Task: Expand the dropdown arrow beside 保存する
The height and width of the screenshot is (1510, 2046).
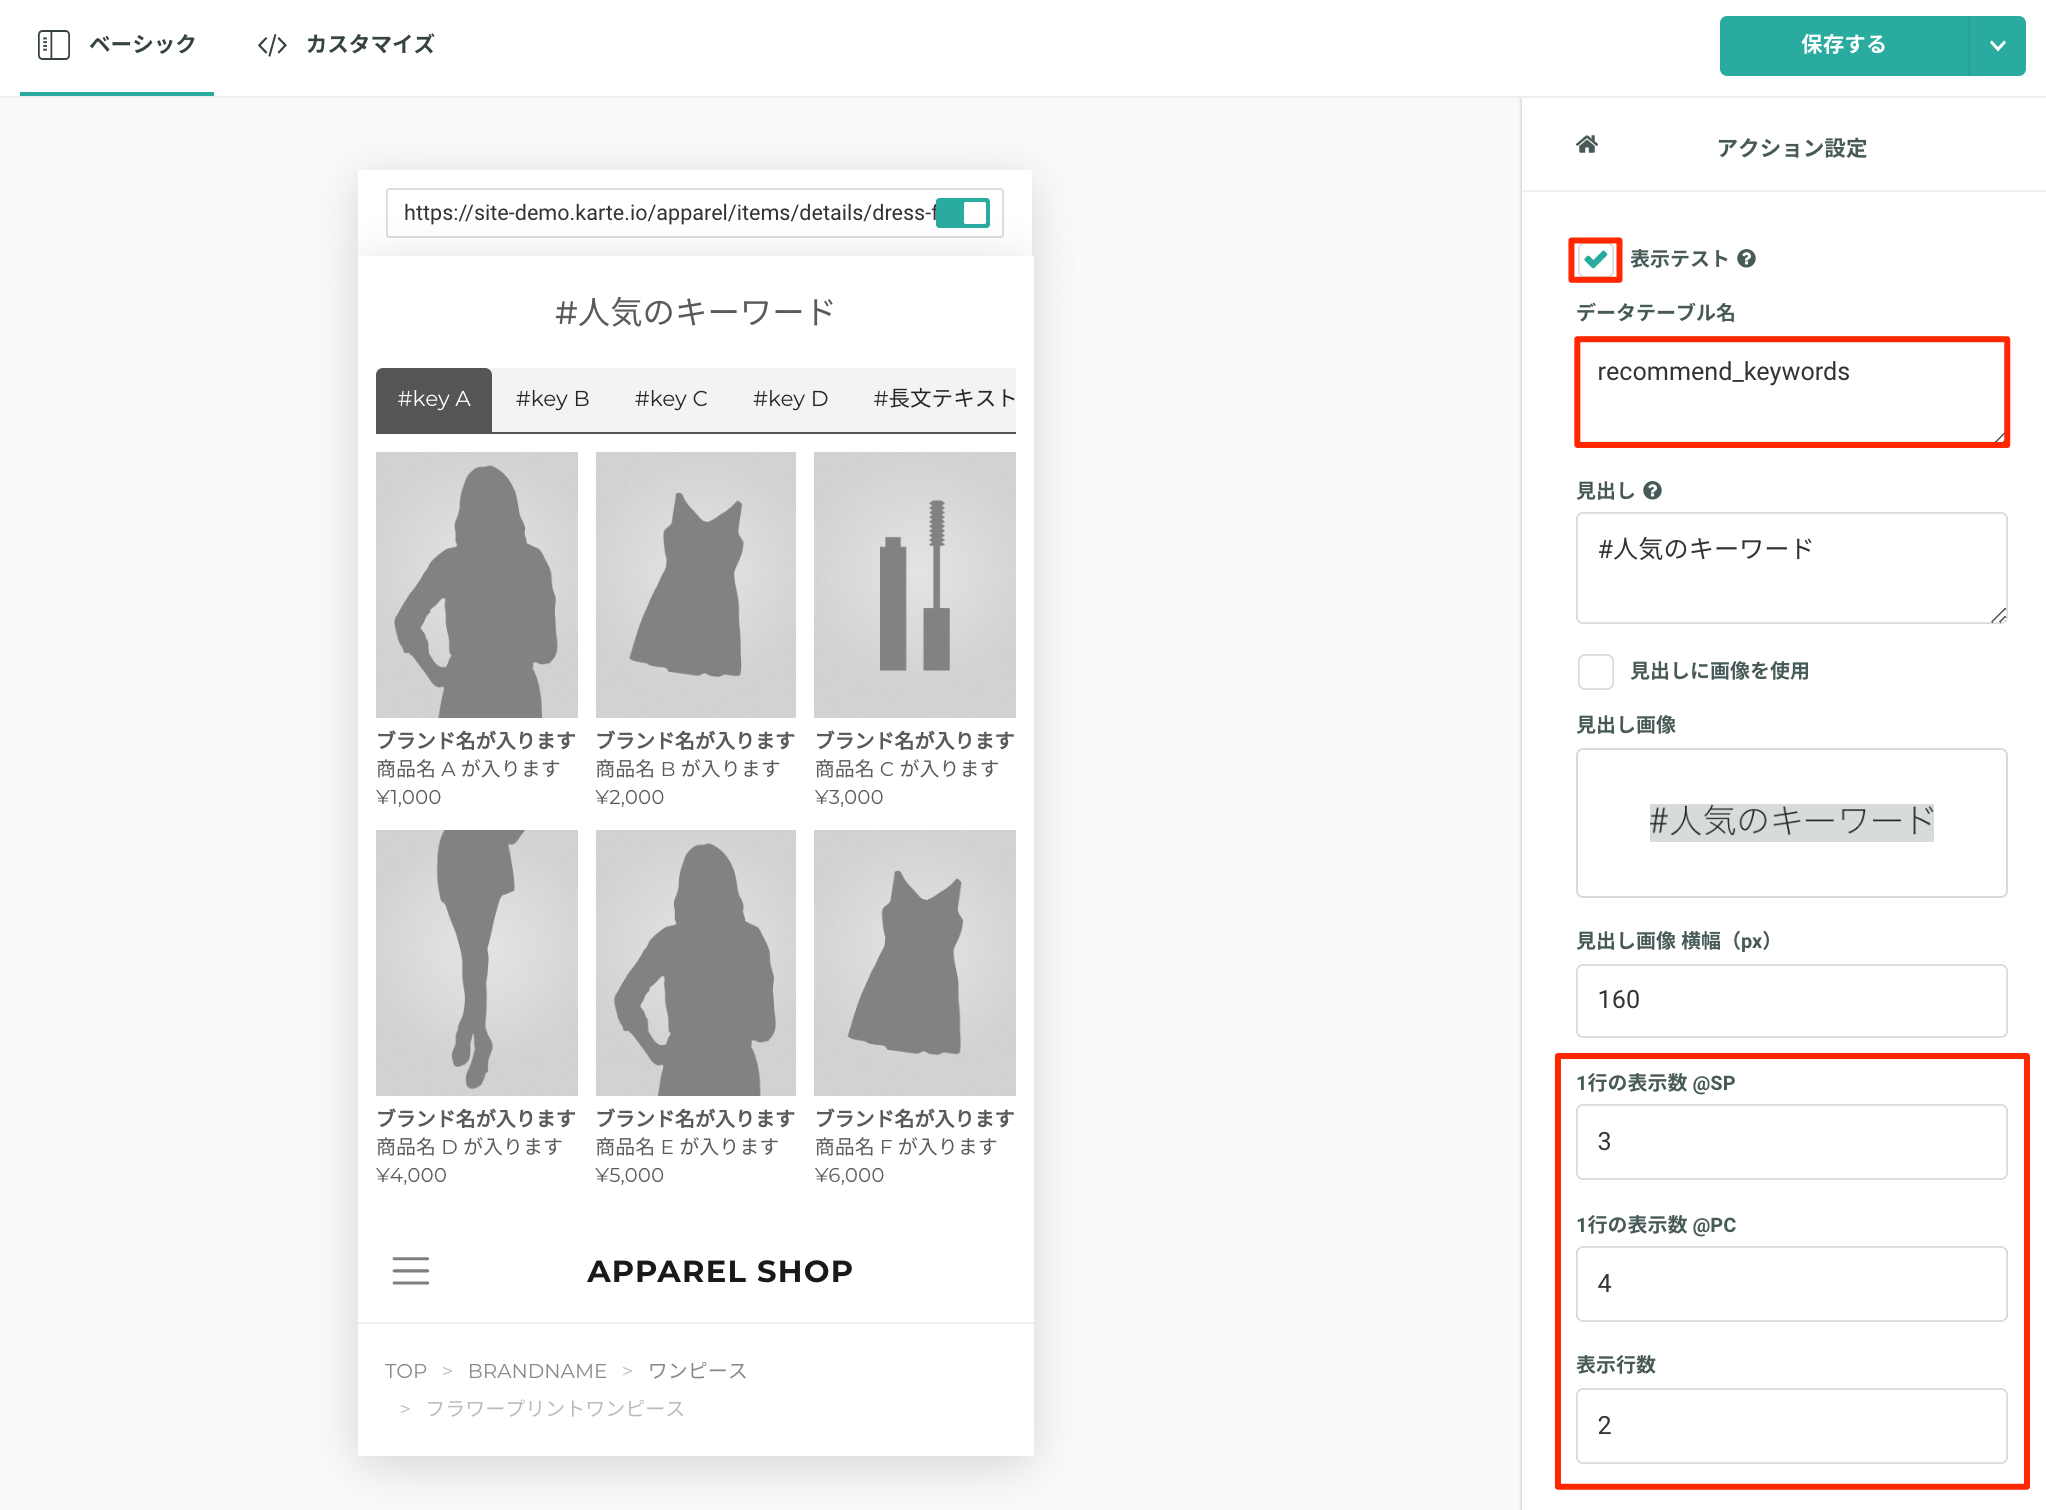Action: [x=1997, y=45]
